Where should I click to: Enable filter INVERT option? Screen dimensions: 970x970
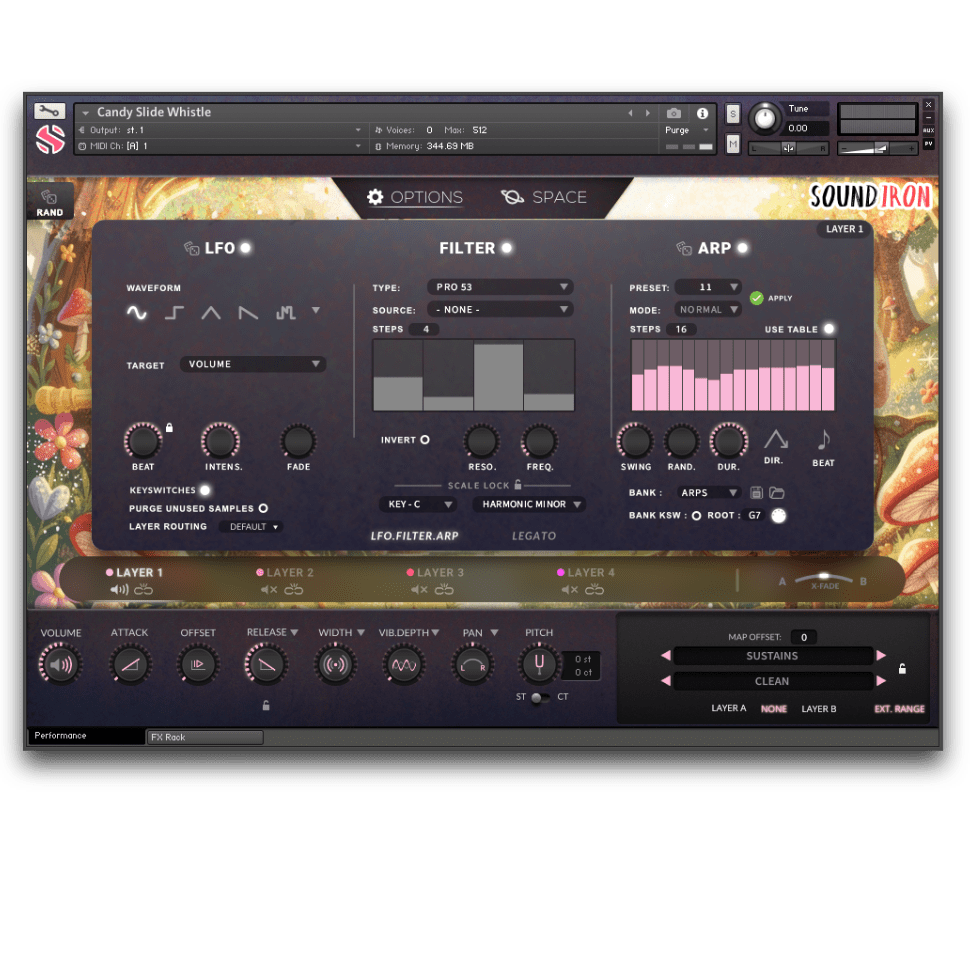click(x=425, y=440)
